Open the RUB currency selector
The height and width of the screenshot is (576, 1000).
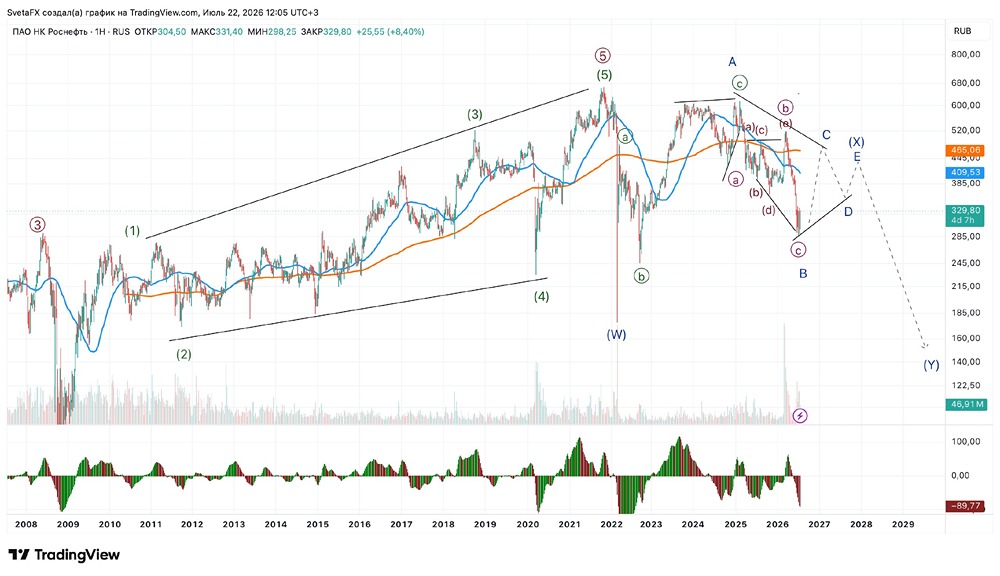pyautogui.click(x=962, y=31)
